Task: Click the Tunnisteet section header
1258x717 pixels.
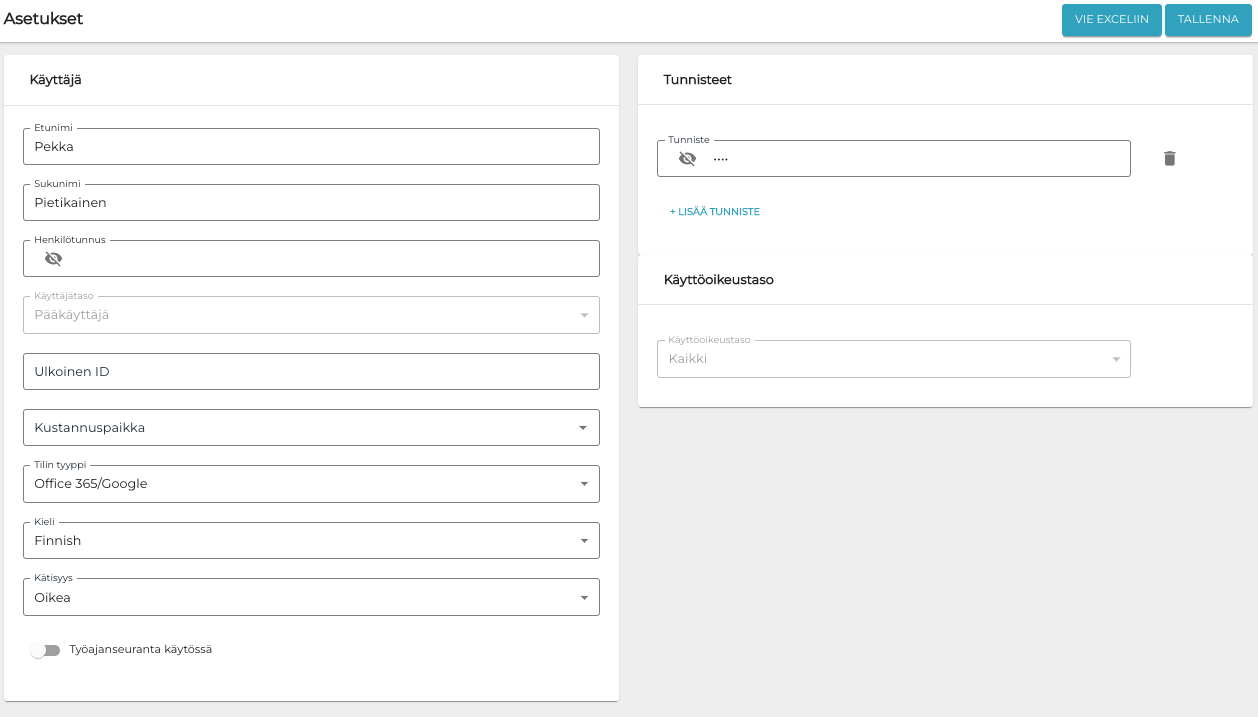Action: tap(697, 80)
